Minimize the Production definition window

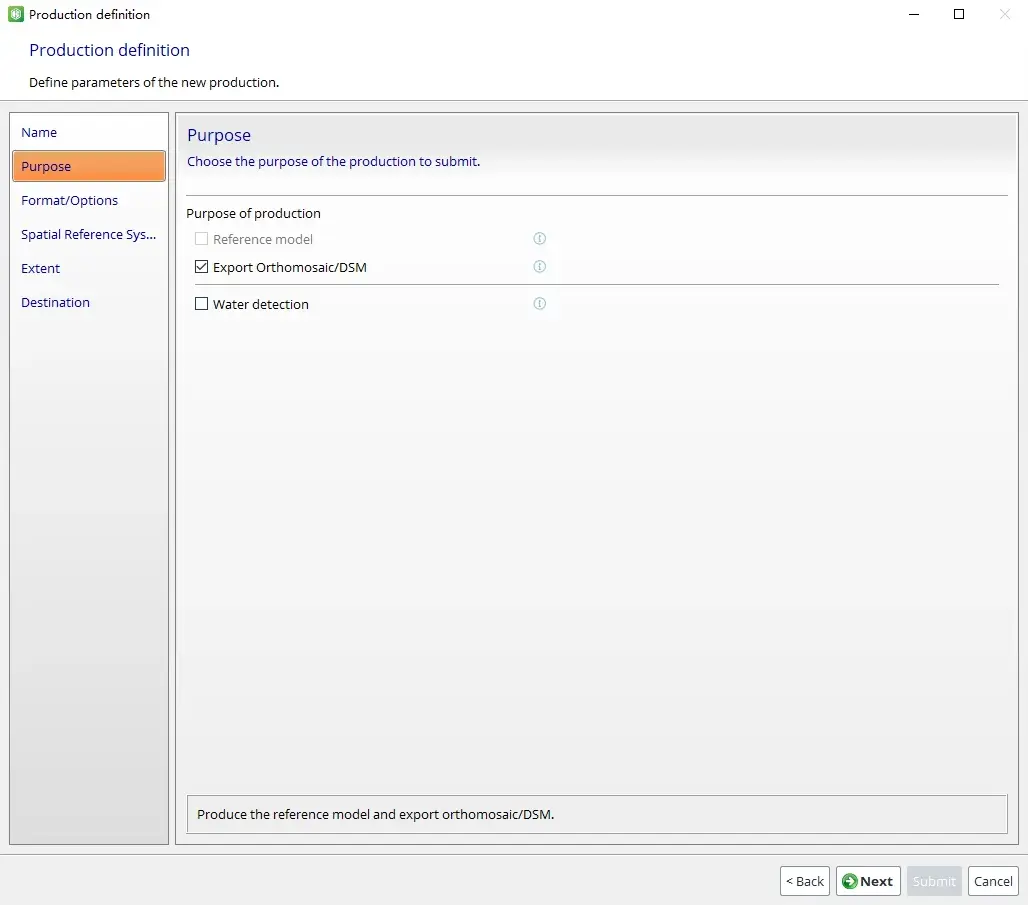tap(914, 14)
